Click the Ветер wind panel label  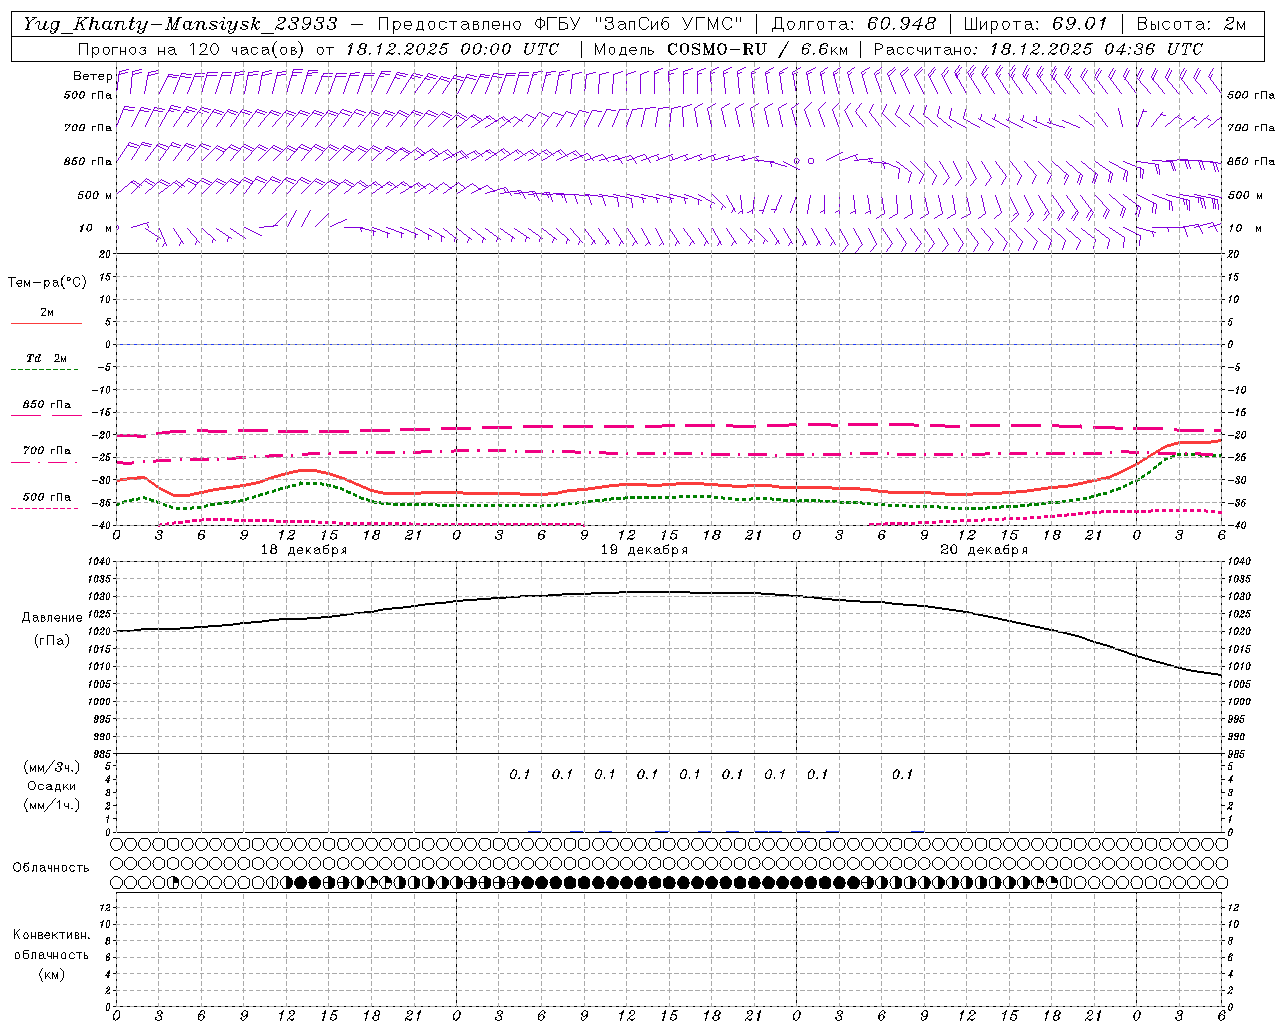(92, 76)
